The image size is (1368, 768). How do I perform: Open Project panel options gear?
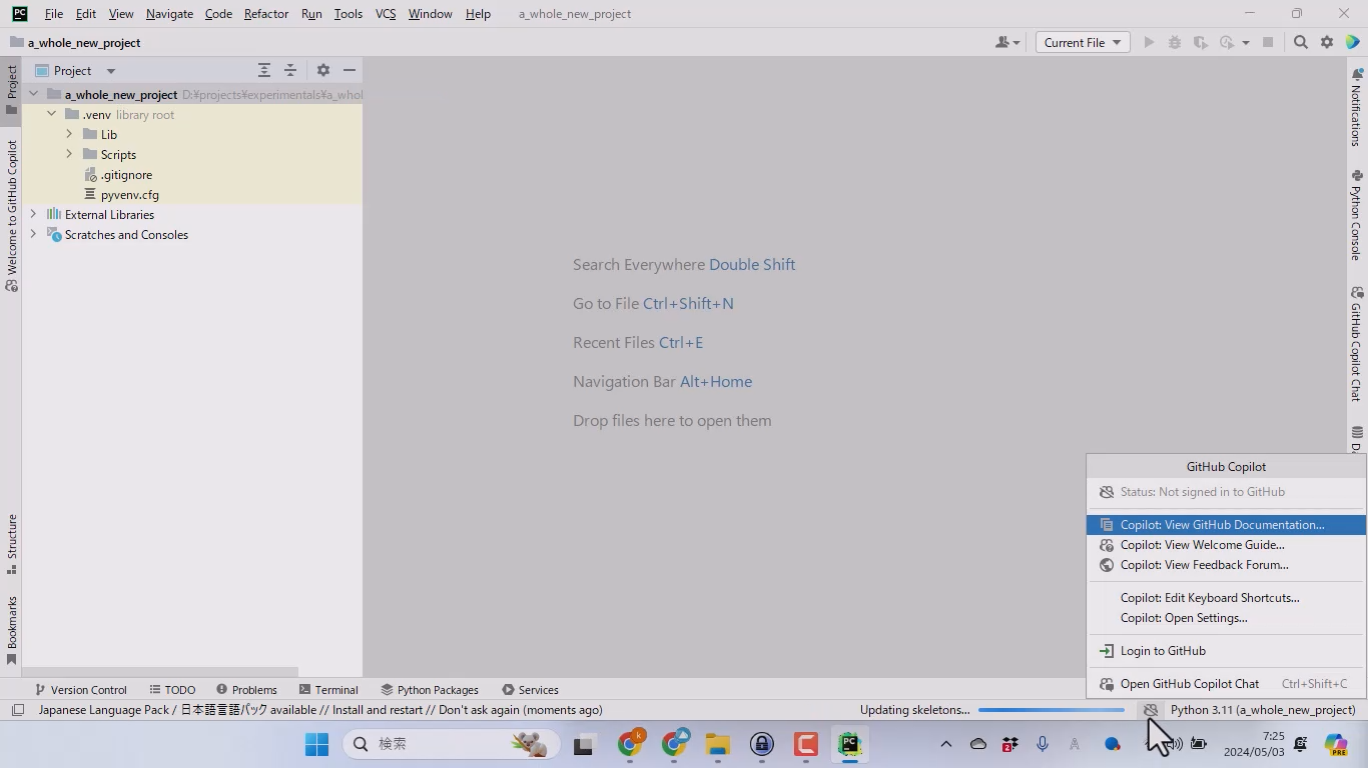[323, 70]
